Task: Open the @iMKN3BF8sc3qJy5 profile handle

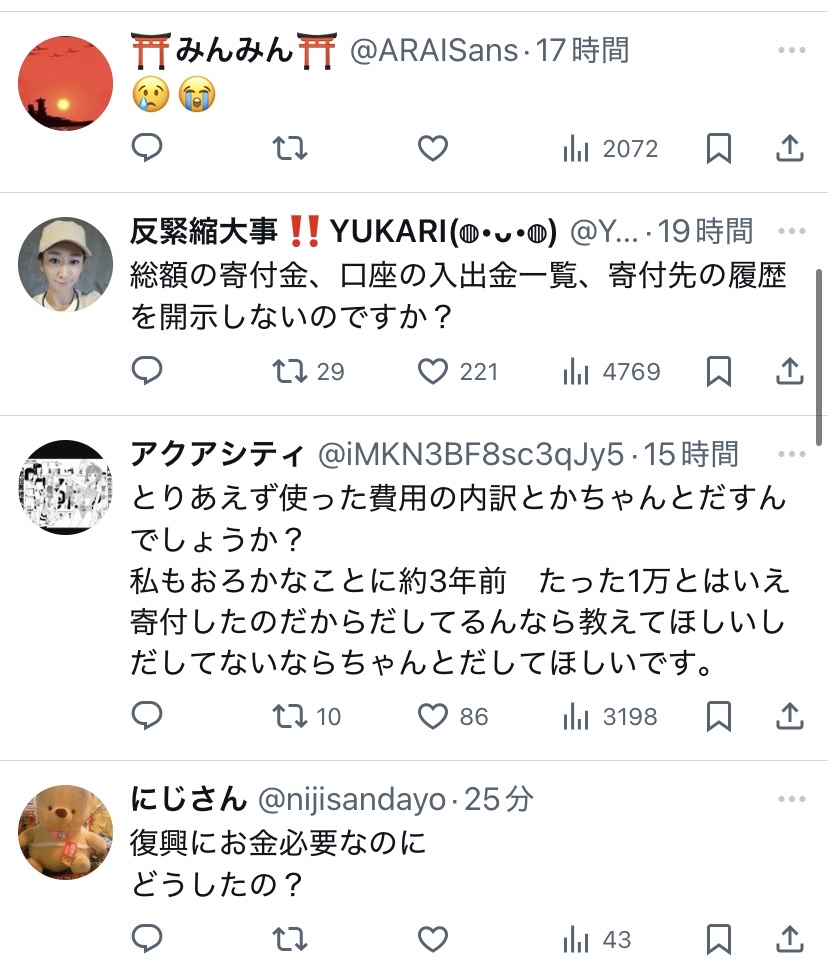Action: pos(470,455)
